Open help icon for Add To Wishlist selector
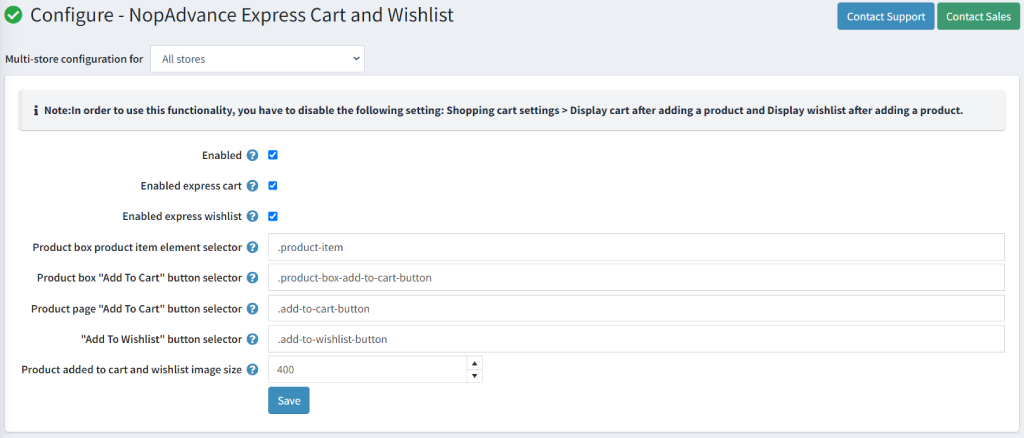 tap(253, 339)
